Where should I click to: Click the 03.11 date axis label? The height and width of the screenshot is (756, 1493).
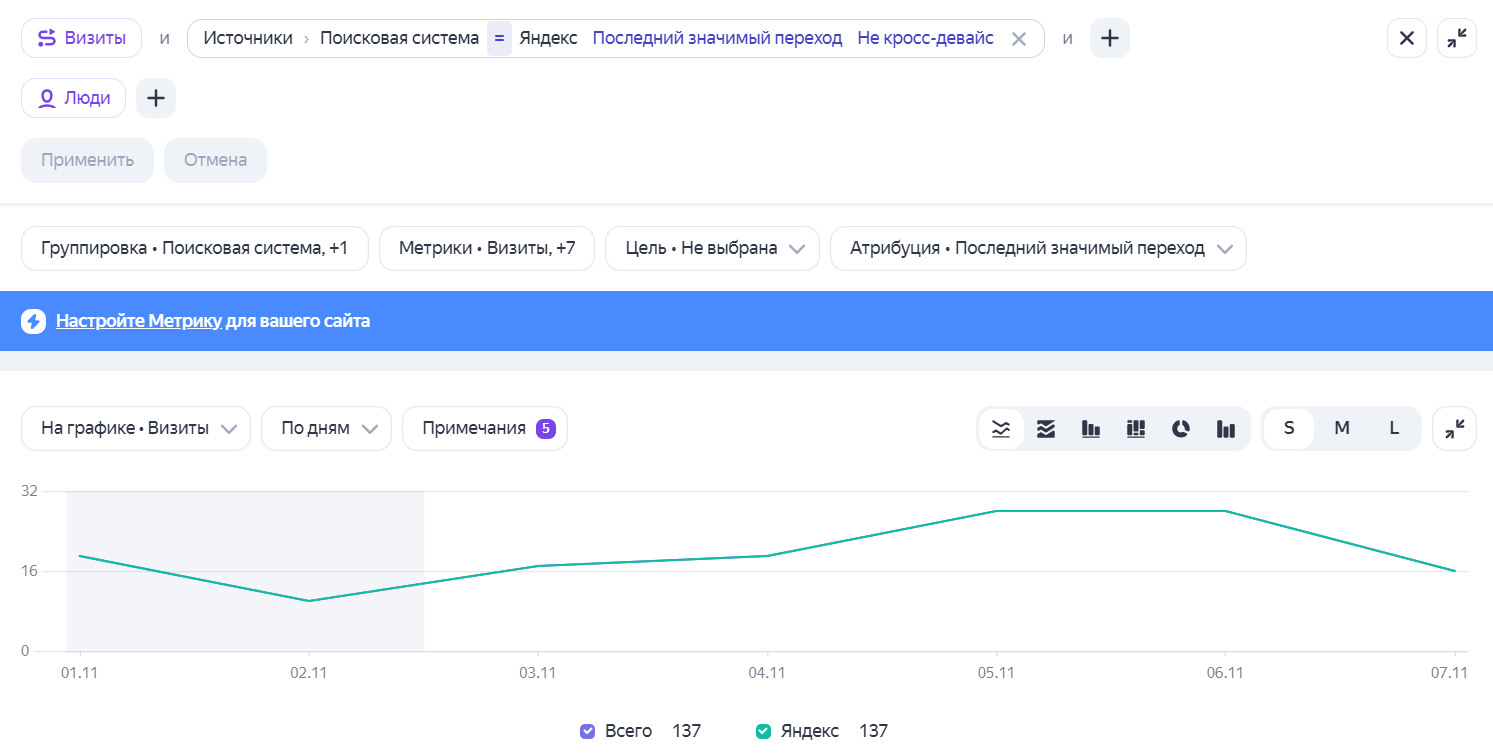coord(537,673)
